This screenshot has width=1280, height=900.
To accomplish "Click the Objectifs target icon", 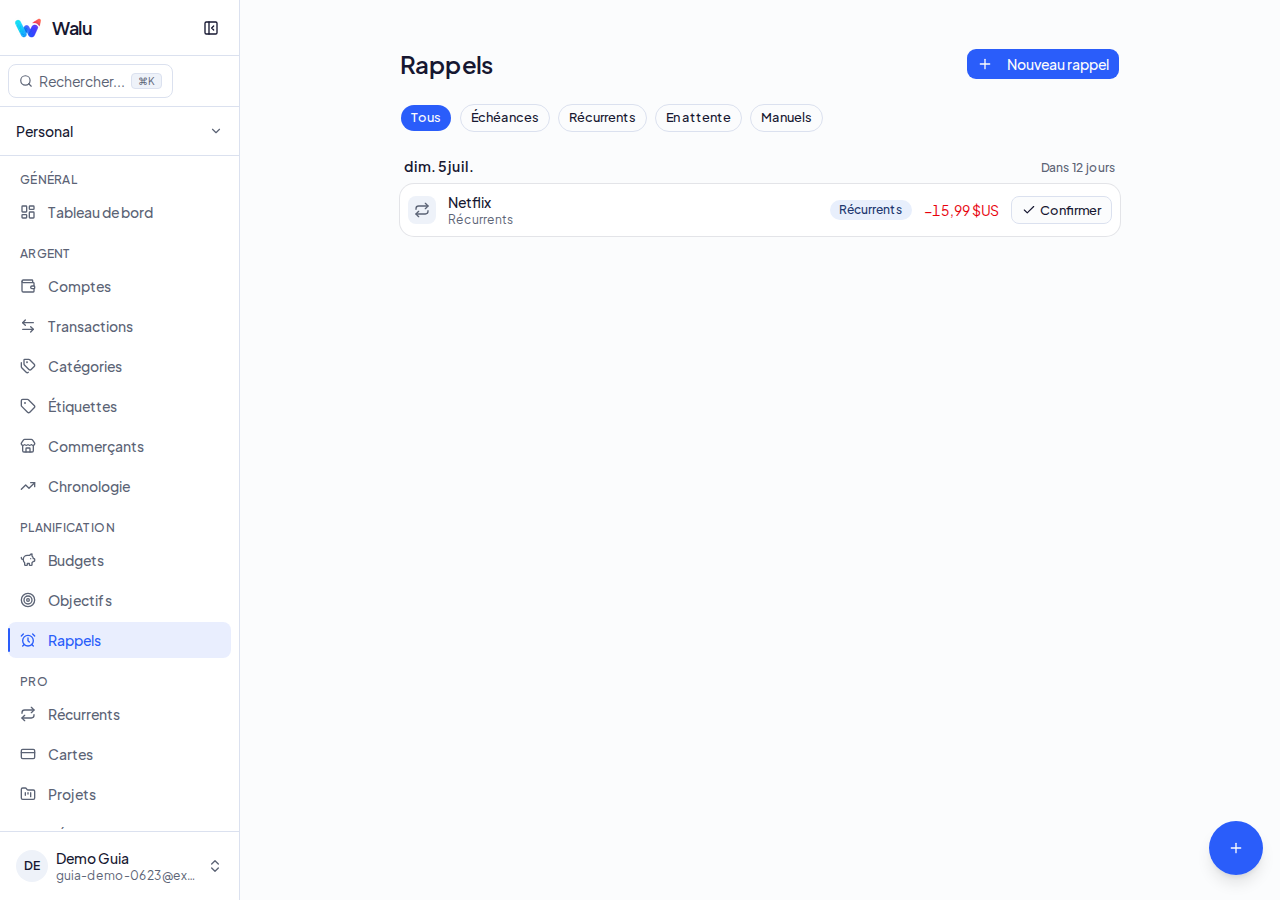I will tap(28, 600).
